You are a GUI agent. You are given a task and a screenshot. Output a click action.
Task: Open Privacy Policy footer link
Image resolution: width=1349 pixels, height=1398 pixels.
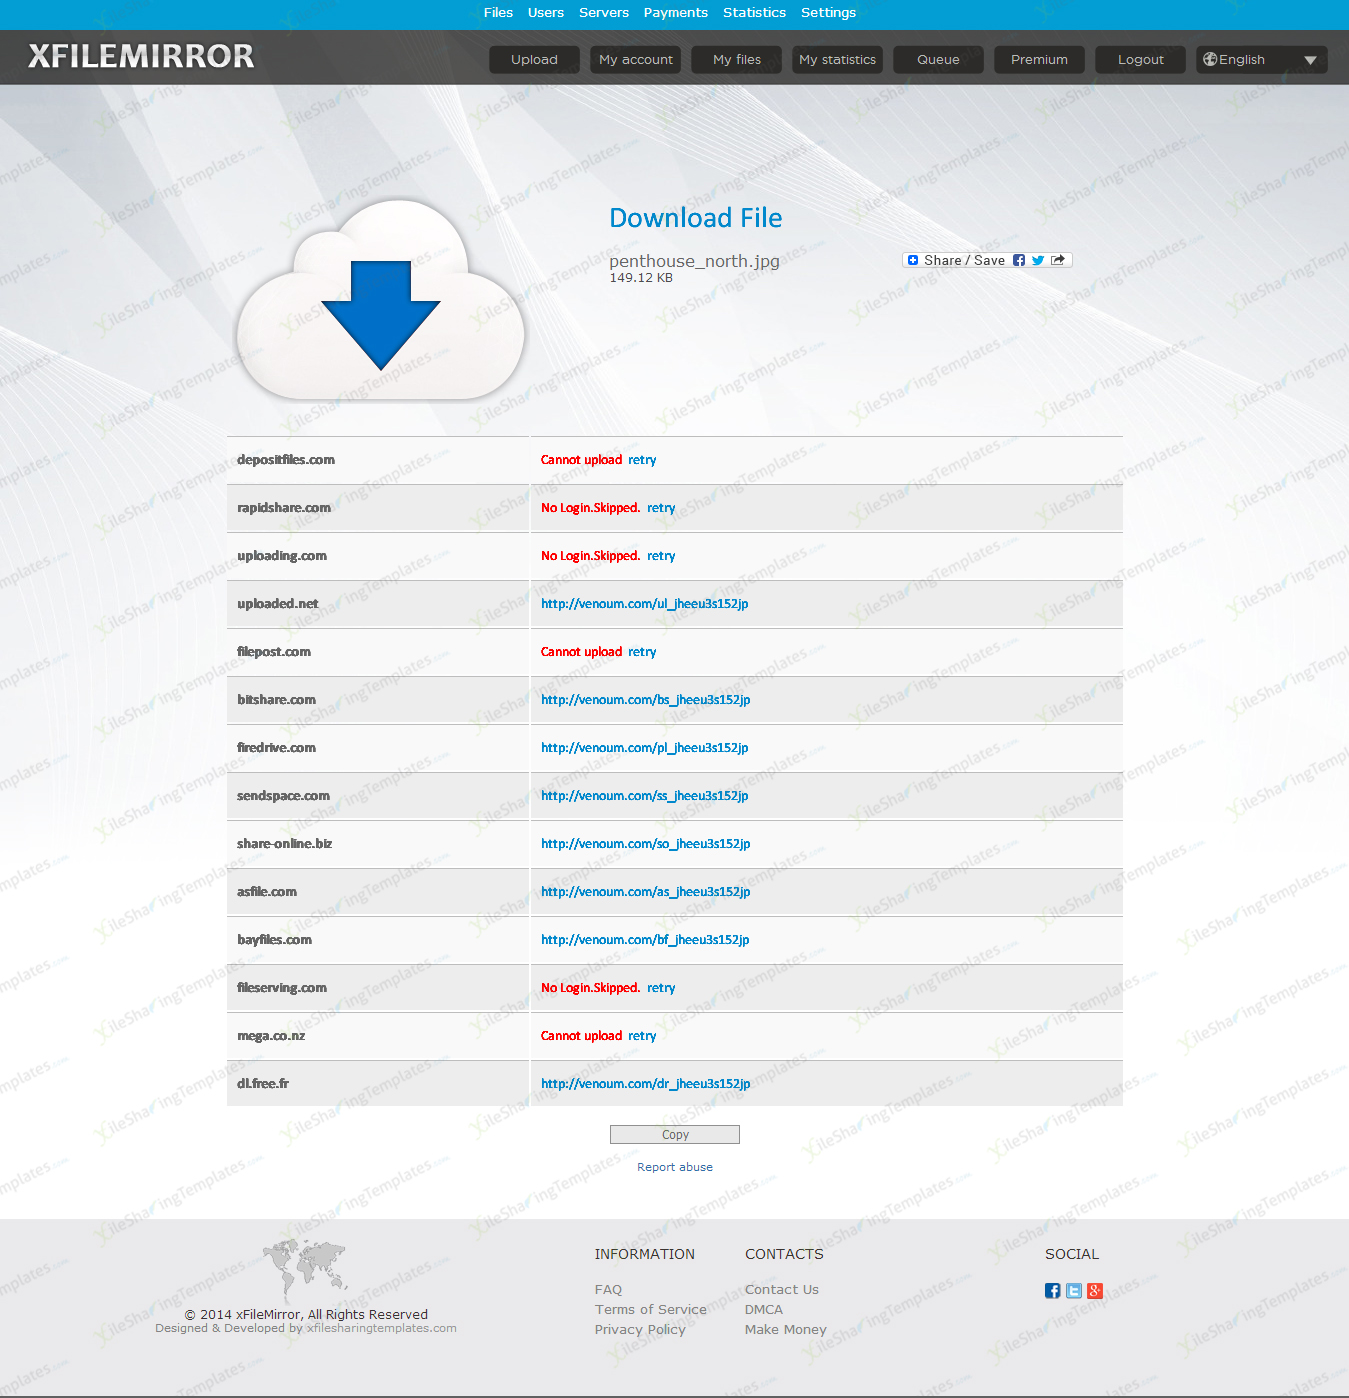tap(640, 1330)
